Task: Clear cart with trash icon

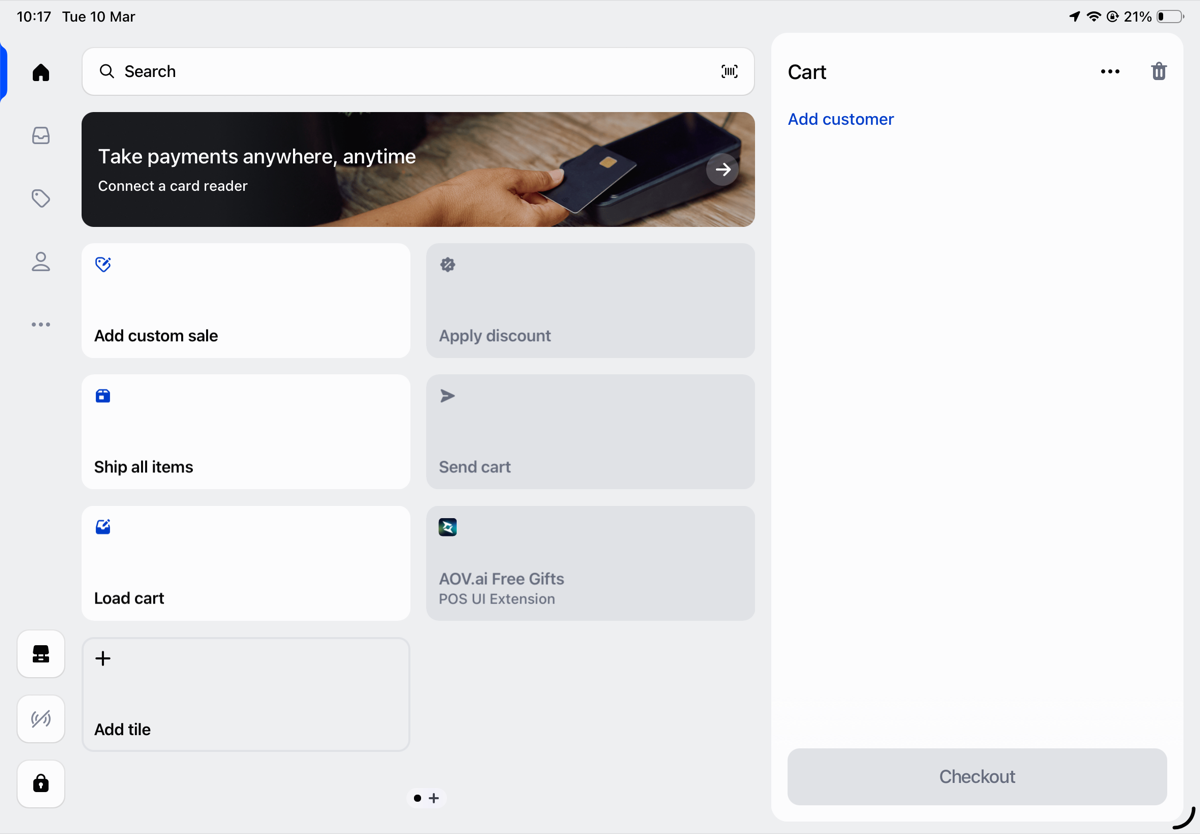Action: click(1158, 71)
